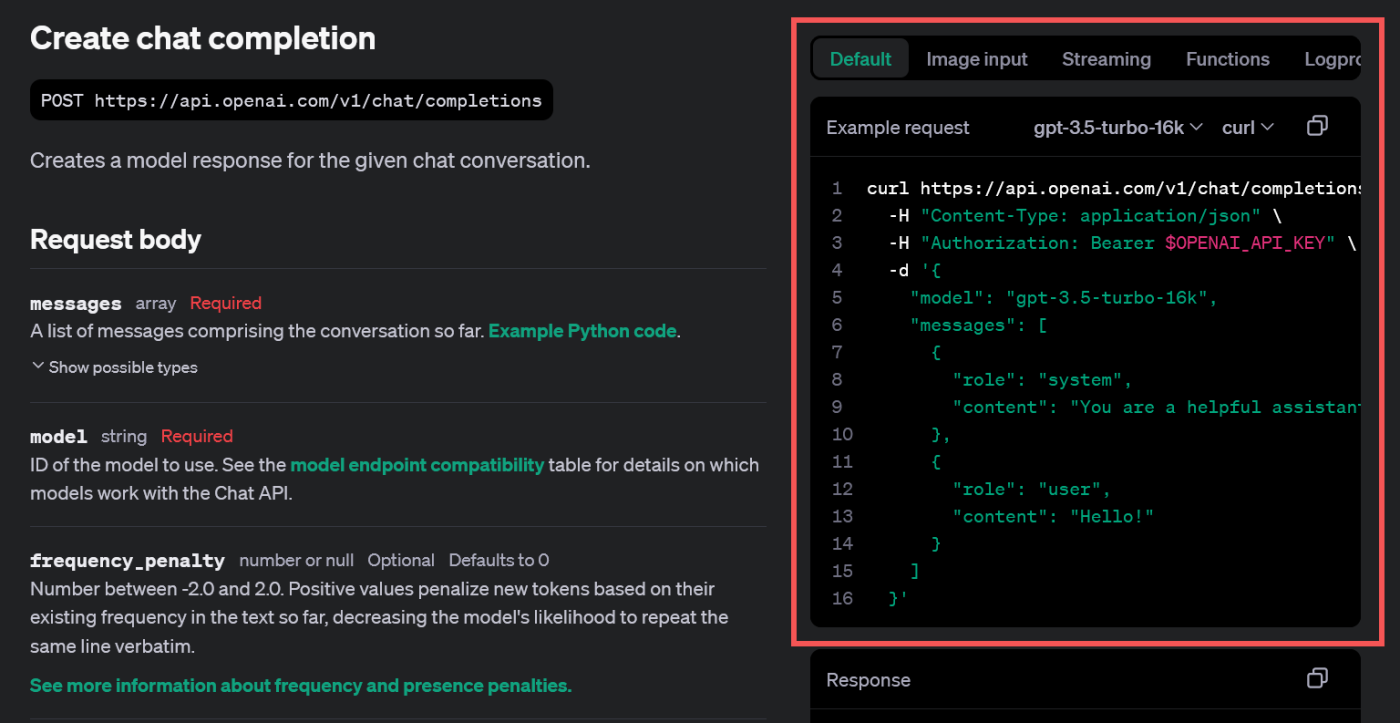Open frequency and presence penalties information link
Screen dimensions: 1400x723
(x=300, y=685)
